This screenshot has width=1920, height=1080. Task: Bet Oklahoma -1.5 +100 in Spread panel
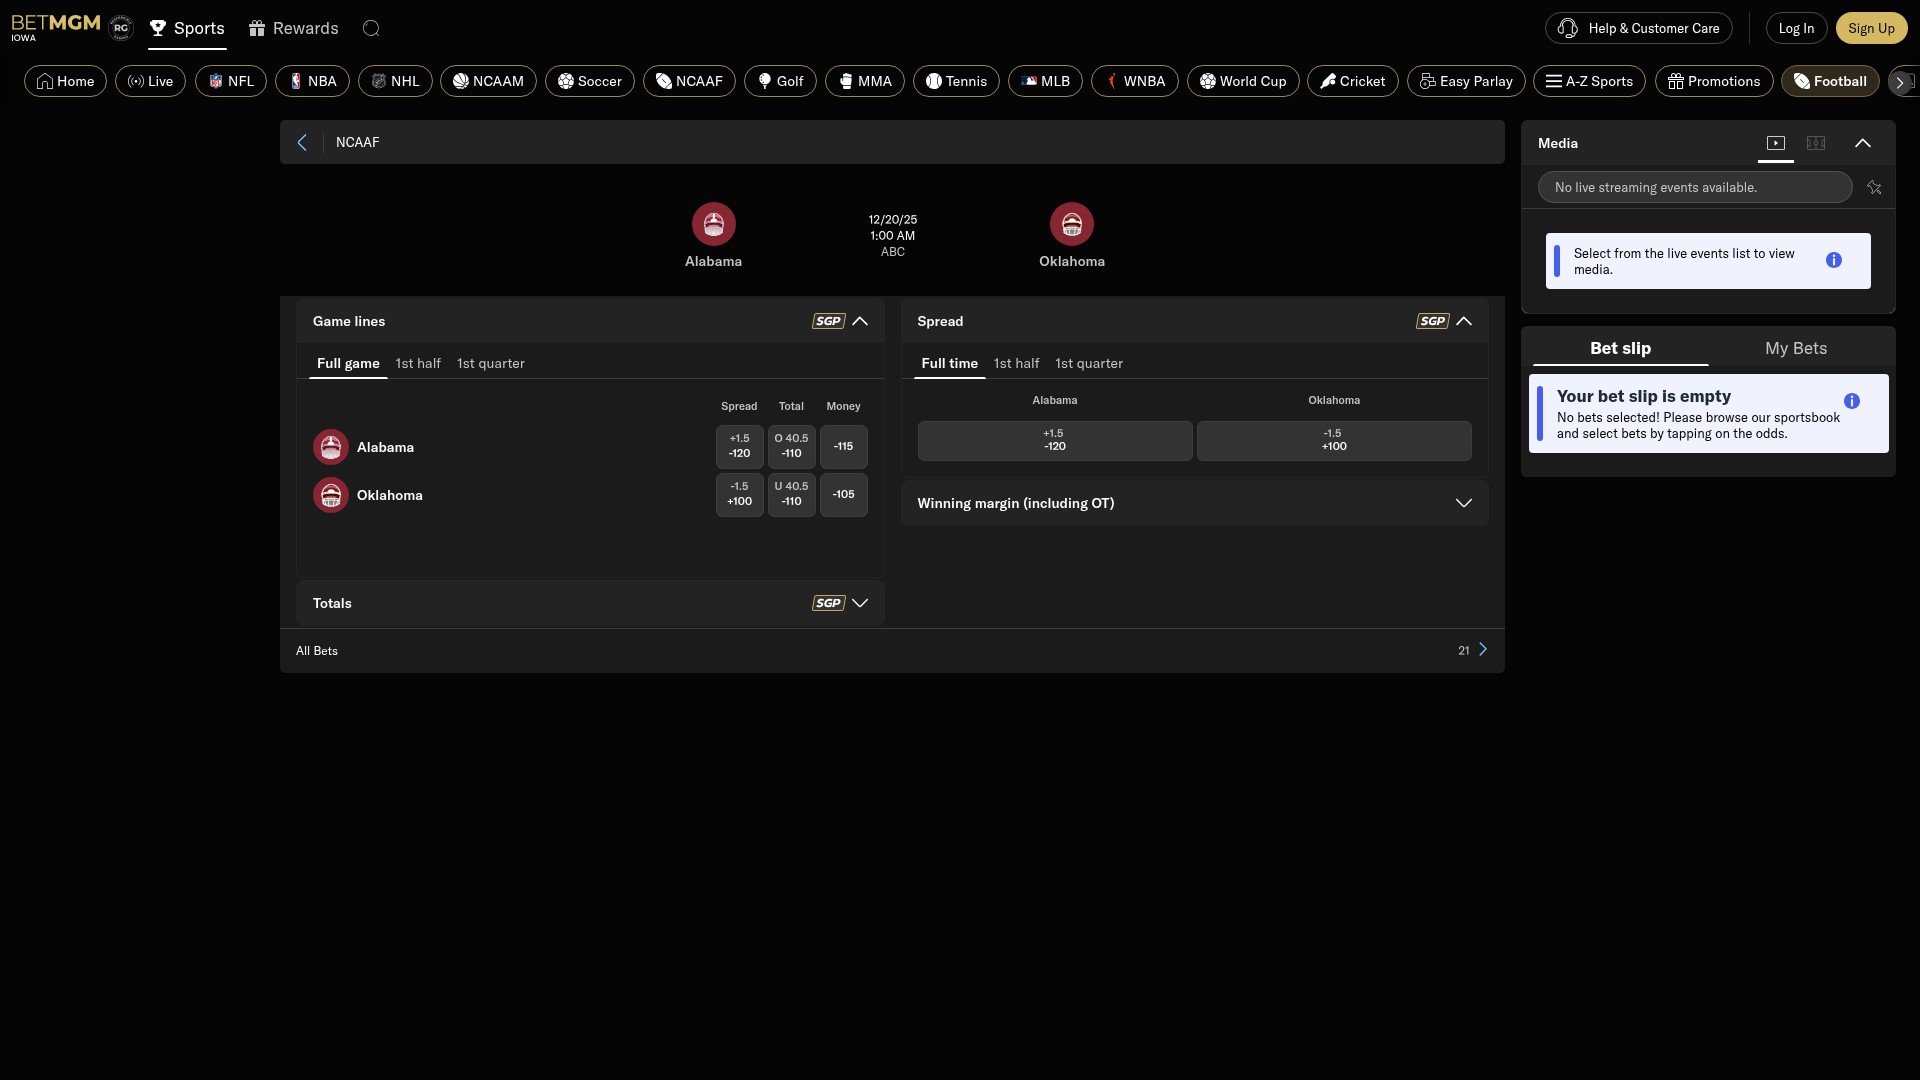point(1333,441)
